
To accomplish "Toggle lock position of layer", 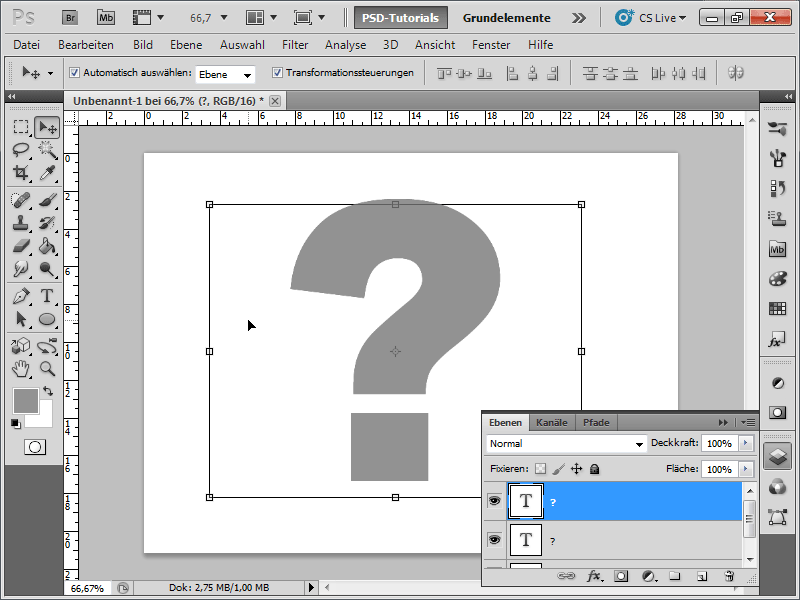I will 577,469.
